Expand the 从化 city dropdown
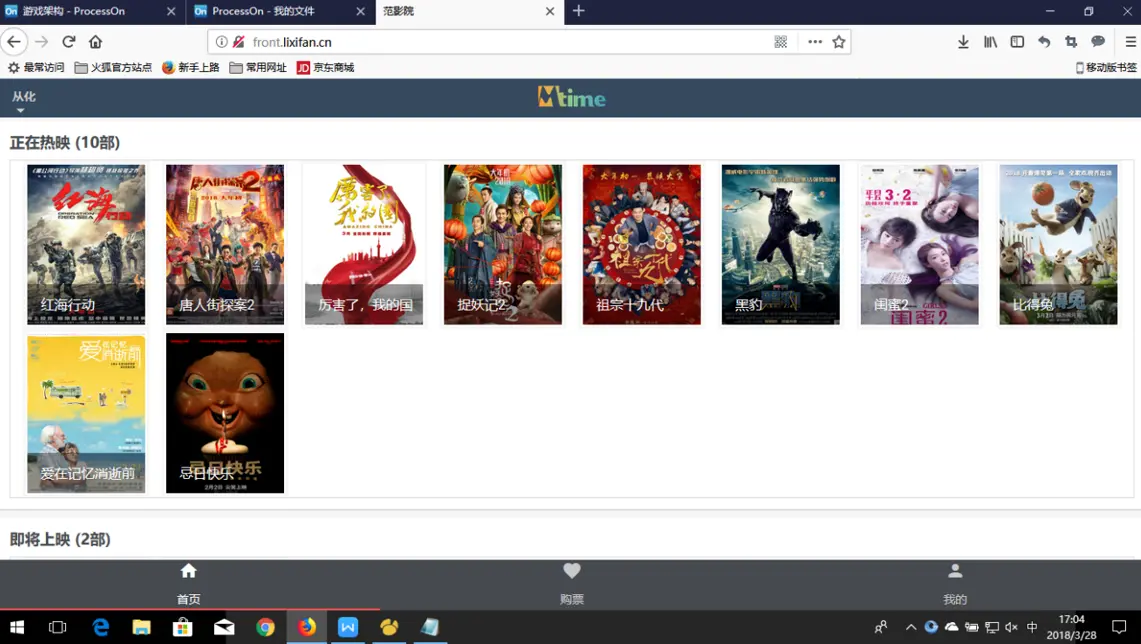Image resolution: width=1141 pixels, height=644 pixels. pos(23,100)
